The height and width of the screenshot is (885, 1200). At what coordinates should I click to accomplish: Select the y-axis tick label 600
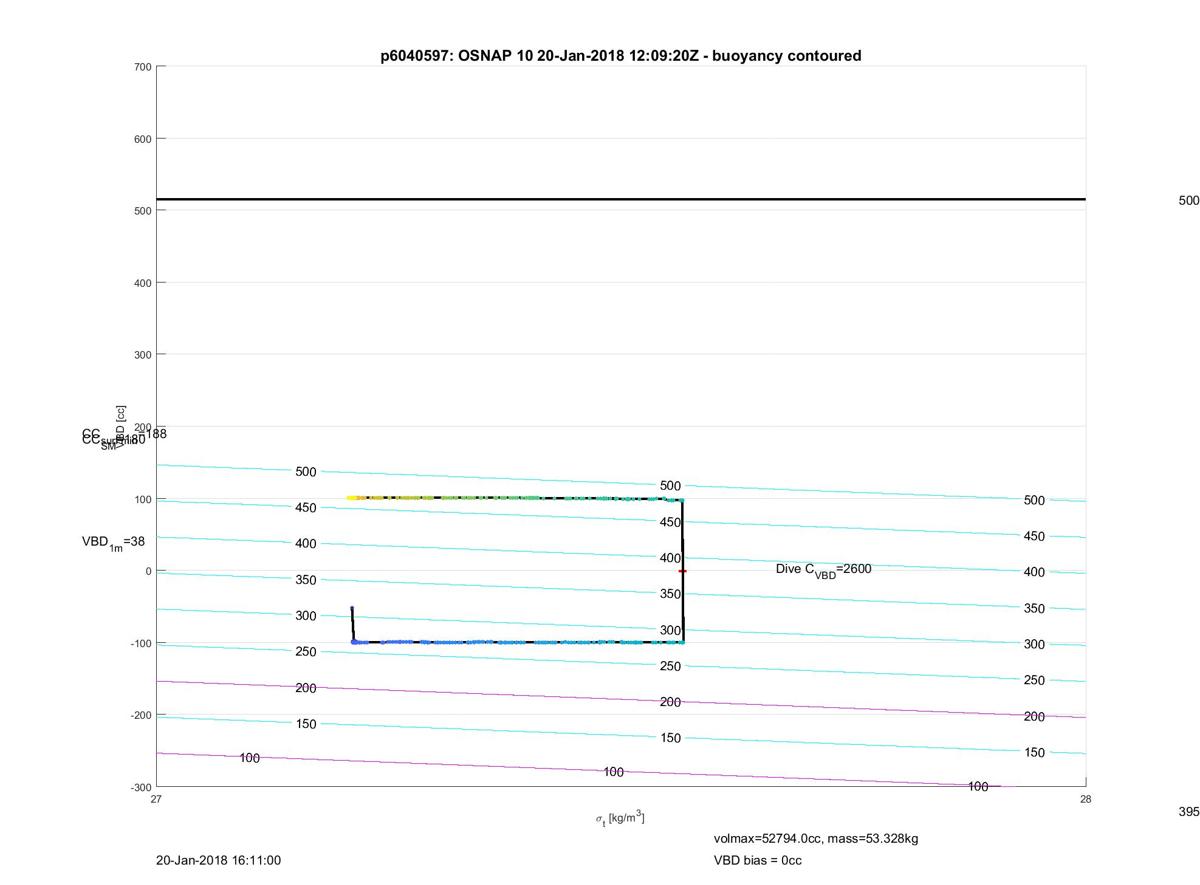click(x=142, y=139)
